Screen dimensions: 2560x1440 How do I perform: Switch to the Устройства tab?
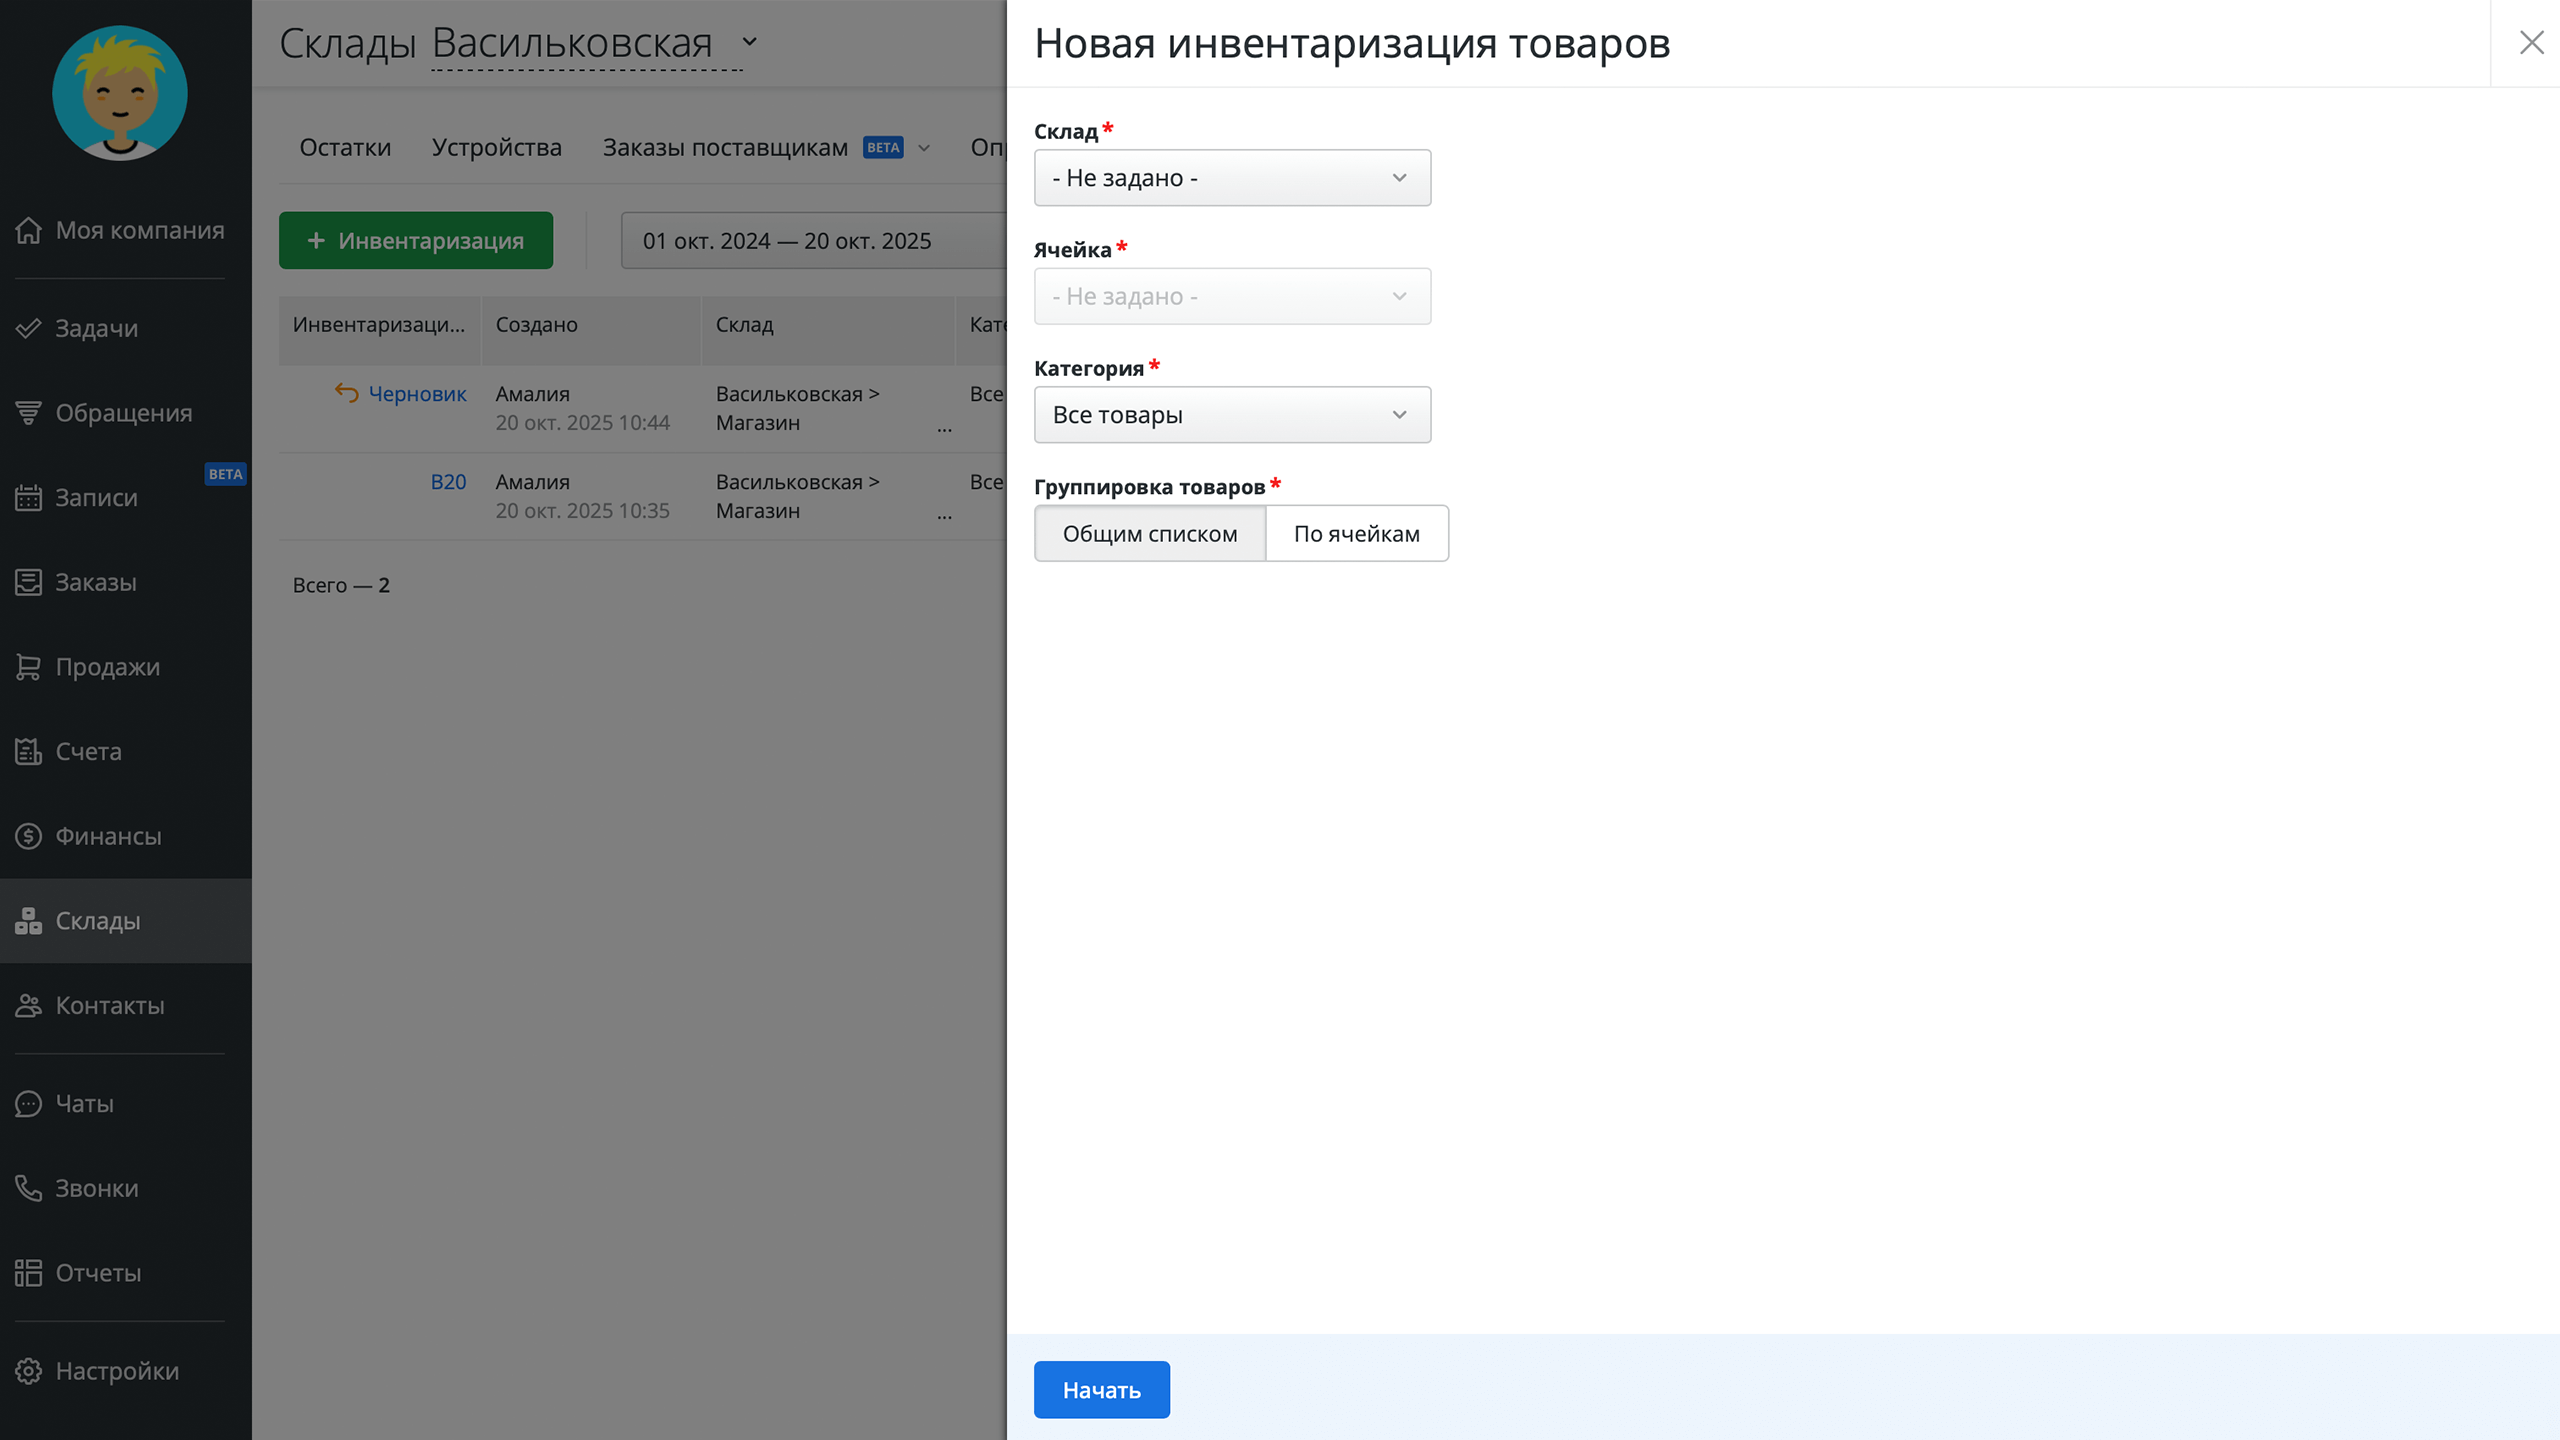click(496, 147)
